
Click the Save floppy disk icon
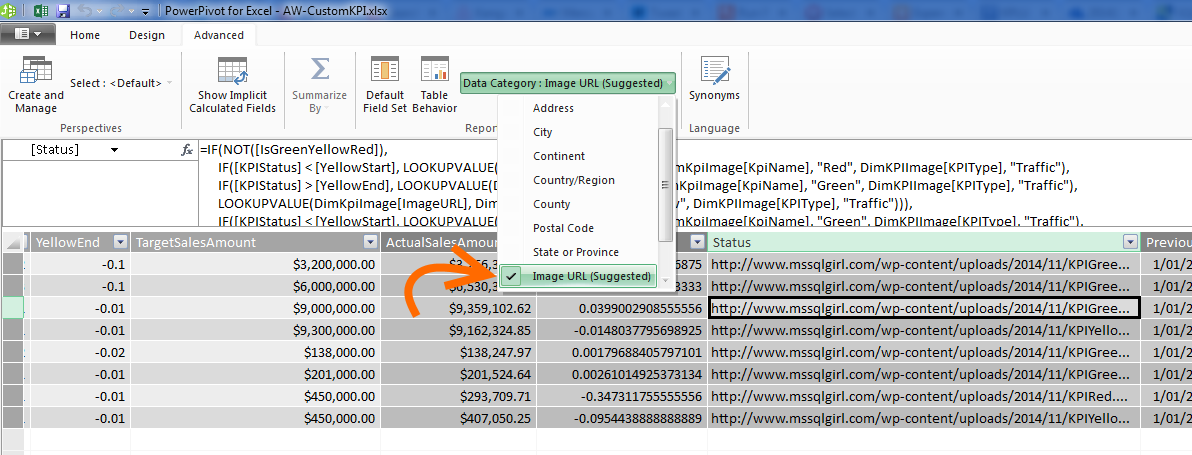[x=63, y=11]
